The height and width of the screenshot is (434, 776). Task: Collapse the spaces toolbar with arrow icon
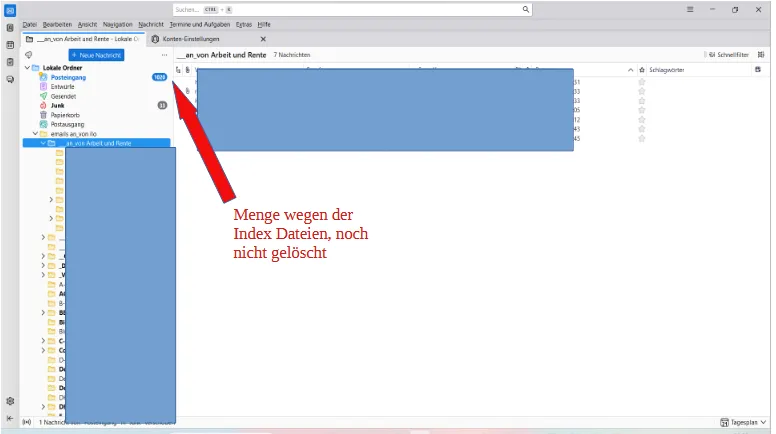10,418
